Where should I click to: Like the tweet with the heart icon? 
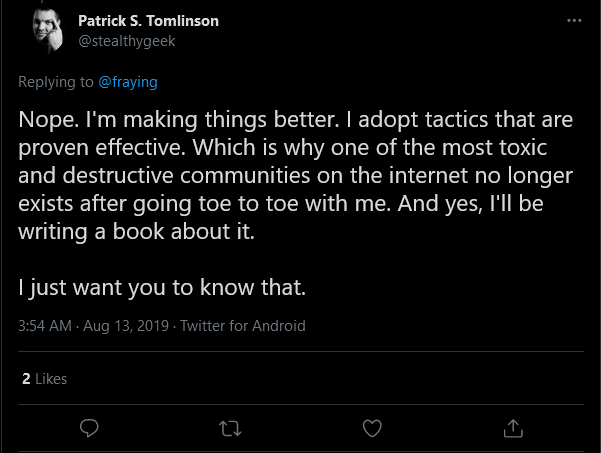click(x=372, y=428)
